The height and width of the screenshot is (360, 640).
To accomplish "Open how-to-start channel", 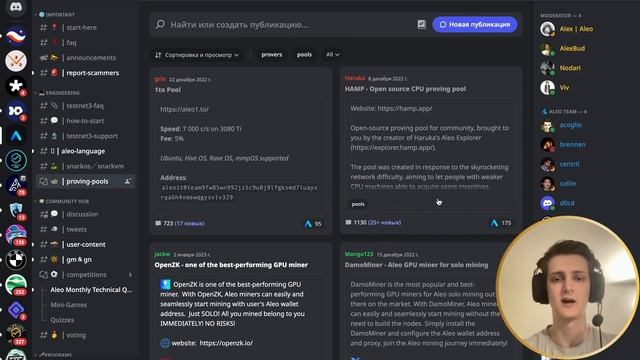I will click(x=85, y=121).
